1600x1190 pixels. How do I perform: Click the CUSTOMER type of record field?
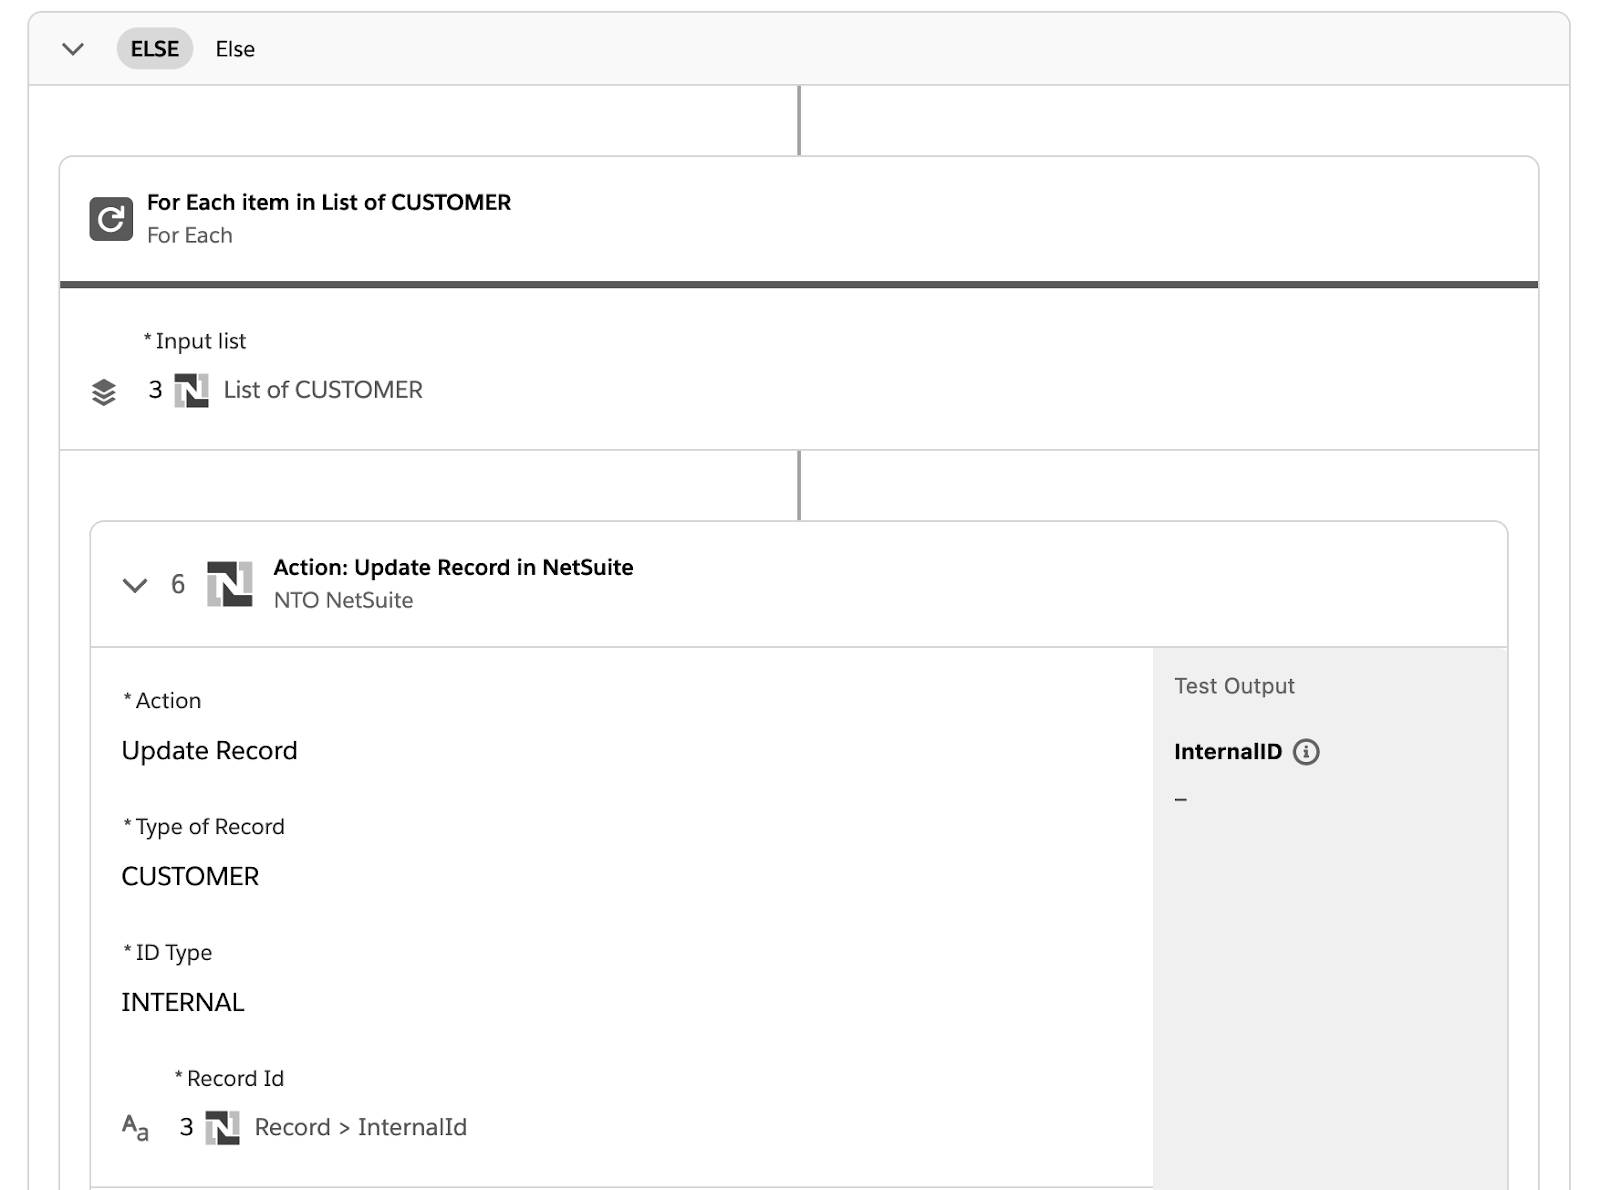[190, 877]
